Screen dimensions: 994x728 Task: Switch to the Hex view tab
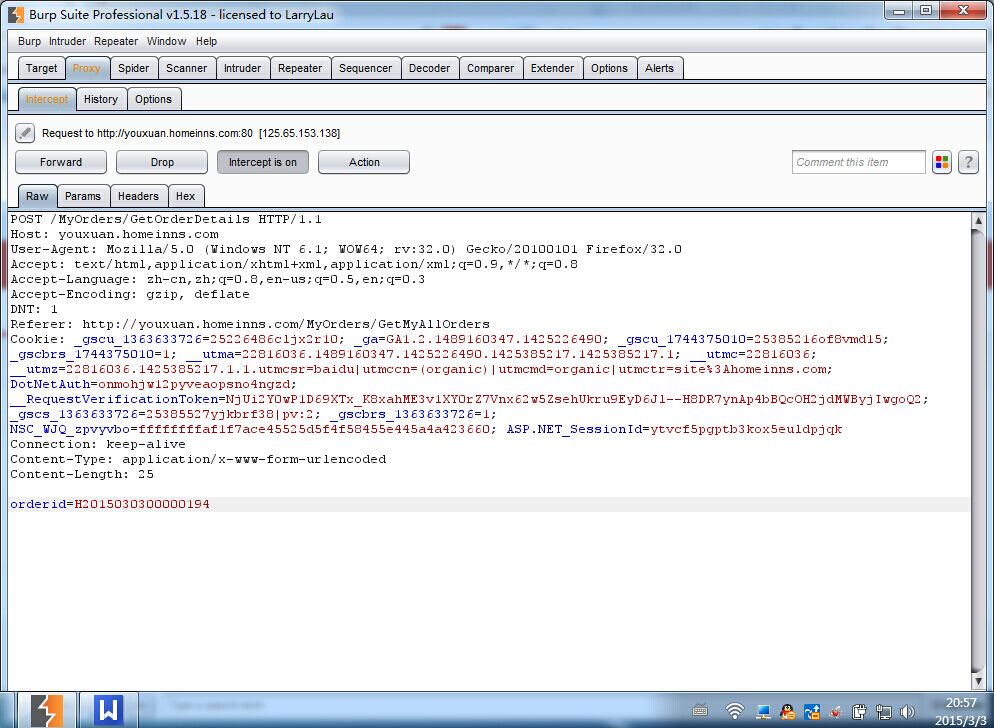pos(186,197)
